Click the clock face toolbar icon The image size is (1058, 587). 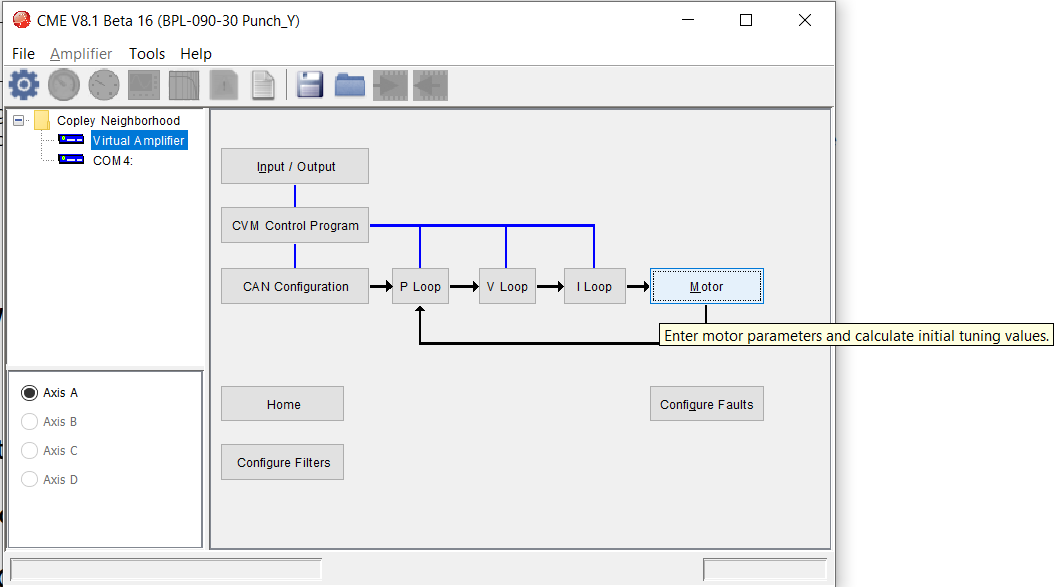tap(104, 85)
